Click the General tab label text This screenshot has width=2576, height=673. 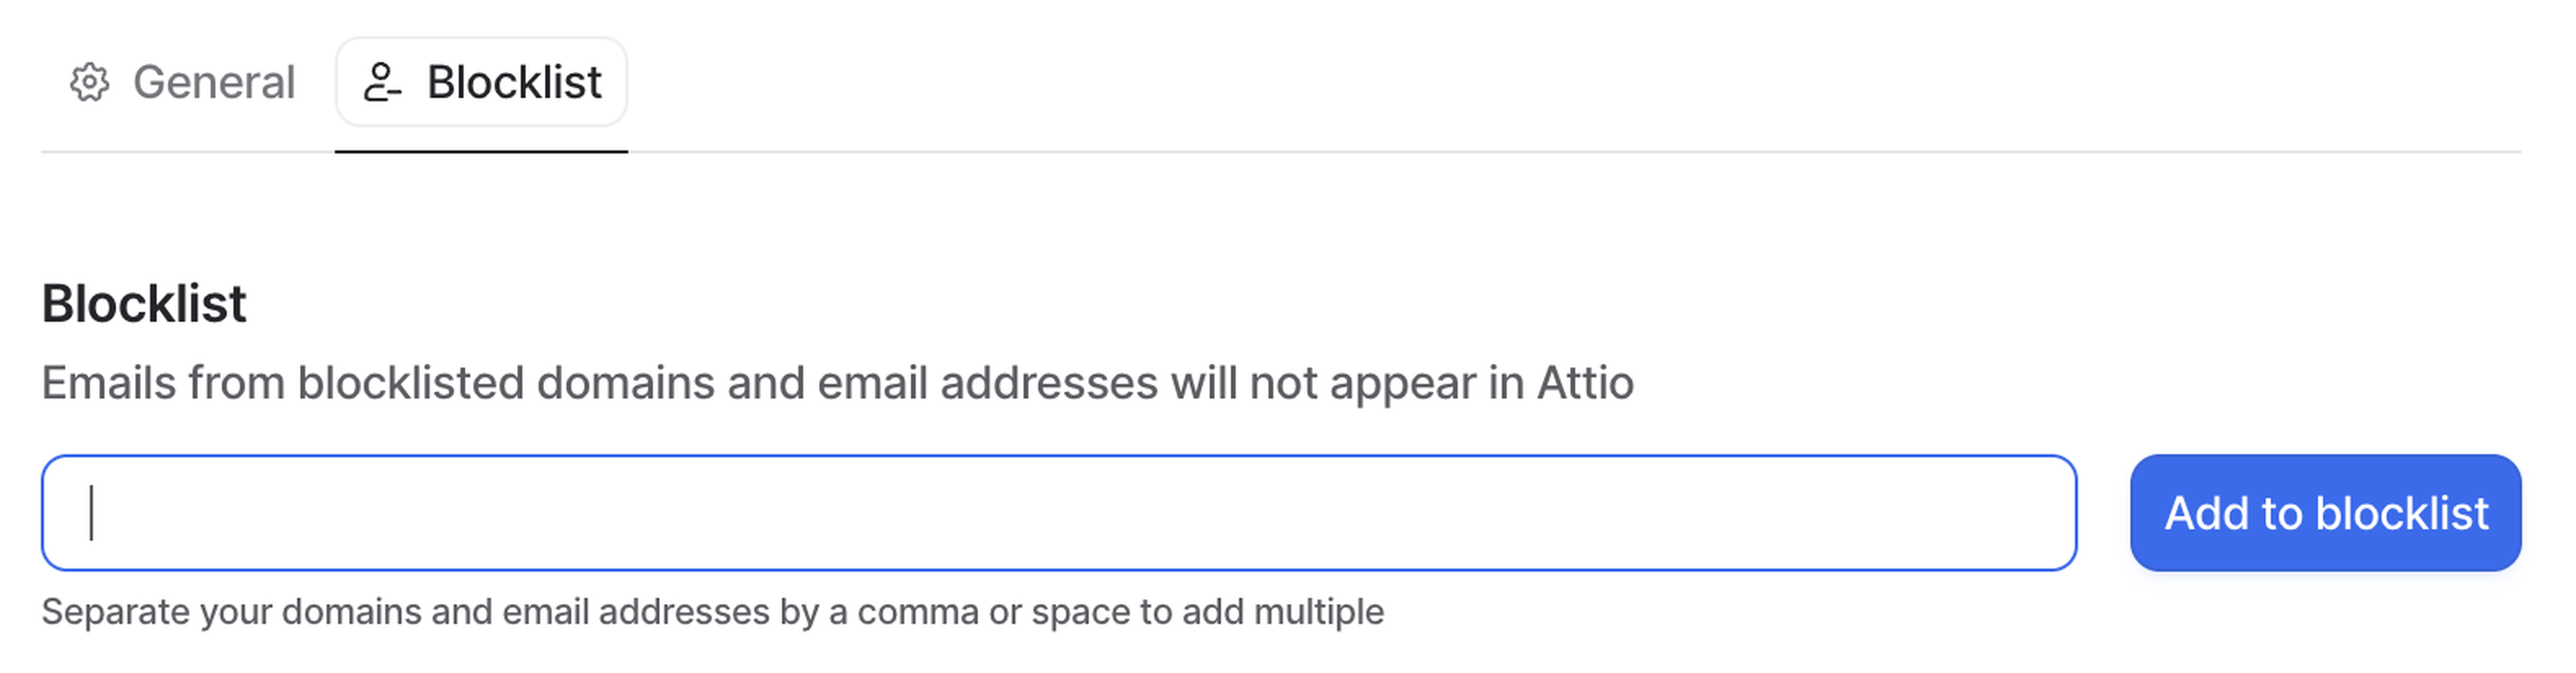tap(214, 82)
